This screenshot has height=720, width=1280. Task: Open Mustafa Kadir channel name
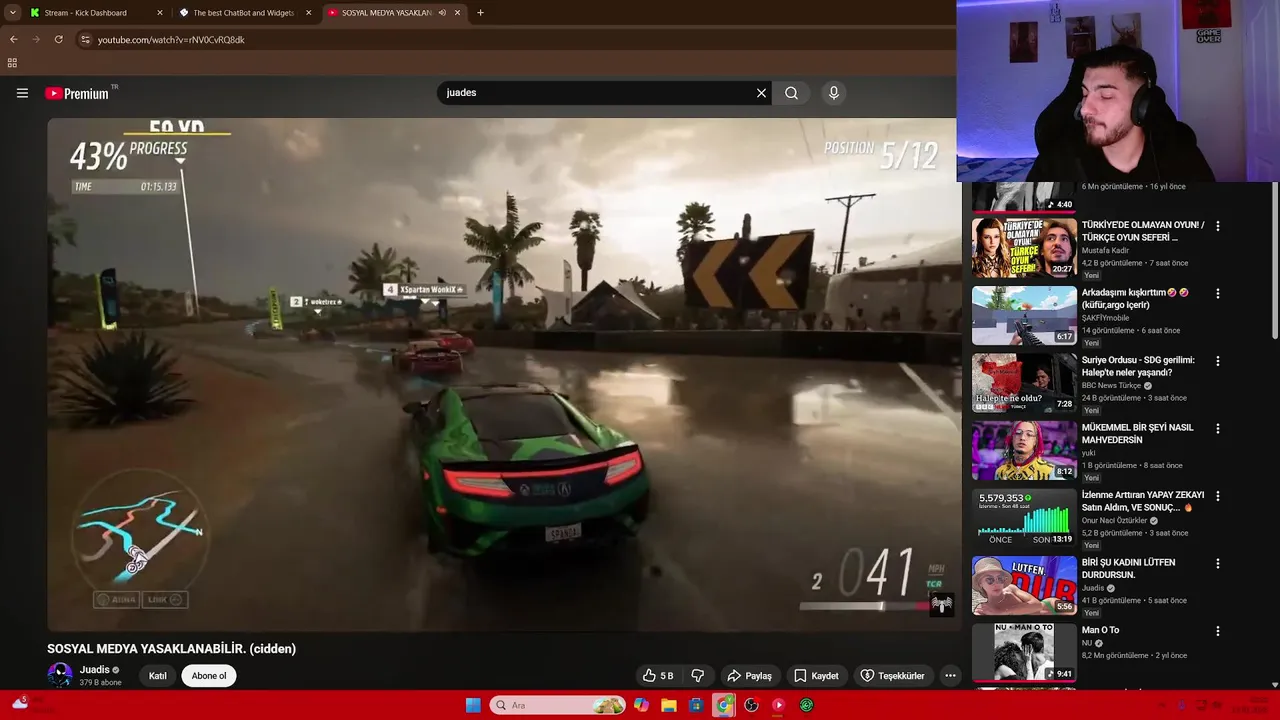point(1105,251)
